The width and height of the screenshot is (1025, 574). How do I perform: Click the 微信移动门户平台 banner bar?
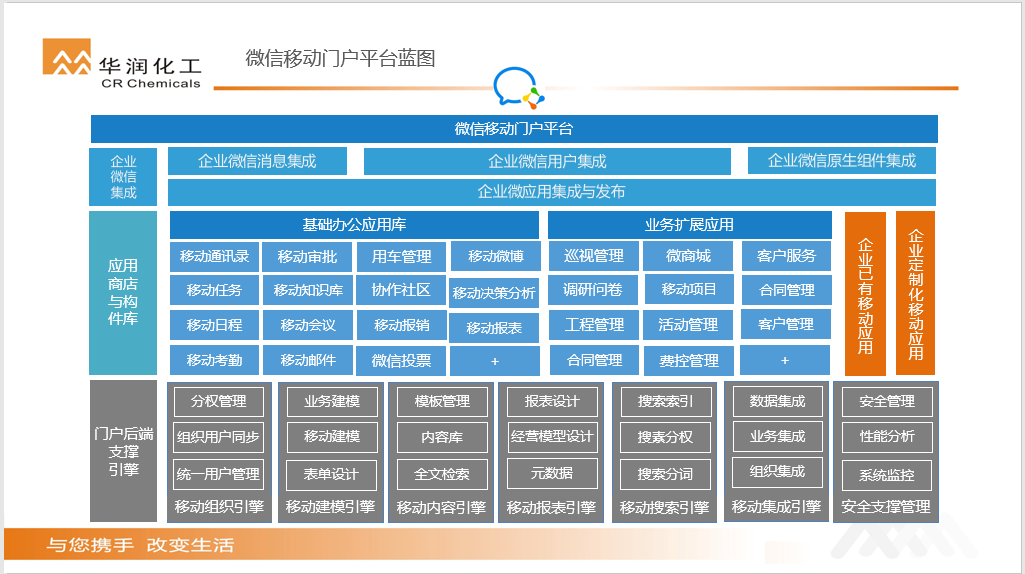(514, 129)
